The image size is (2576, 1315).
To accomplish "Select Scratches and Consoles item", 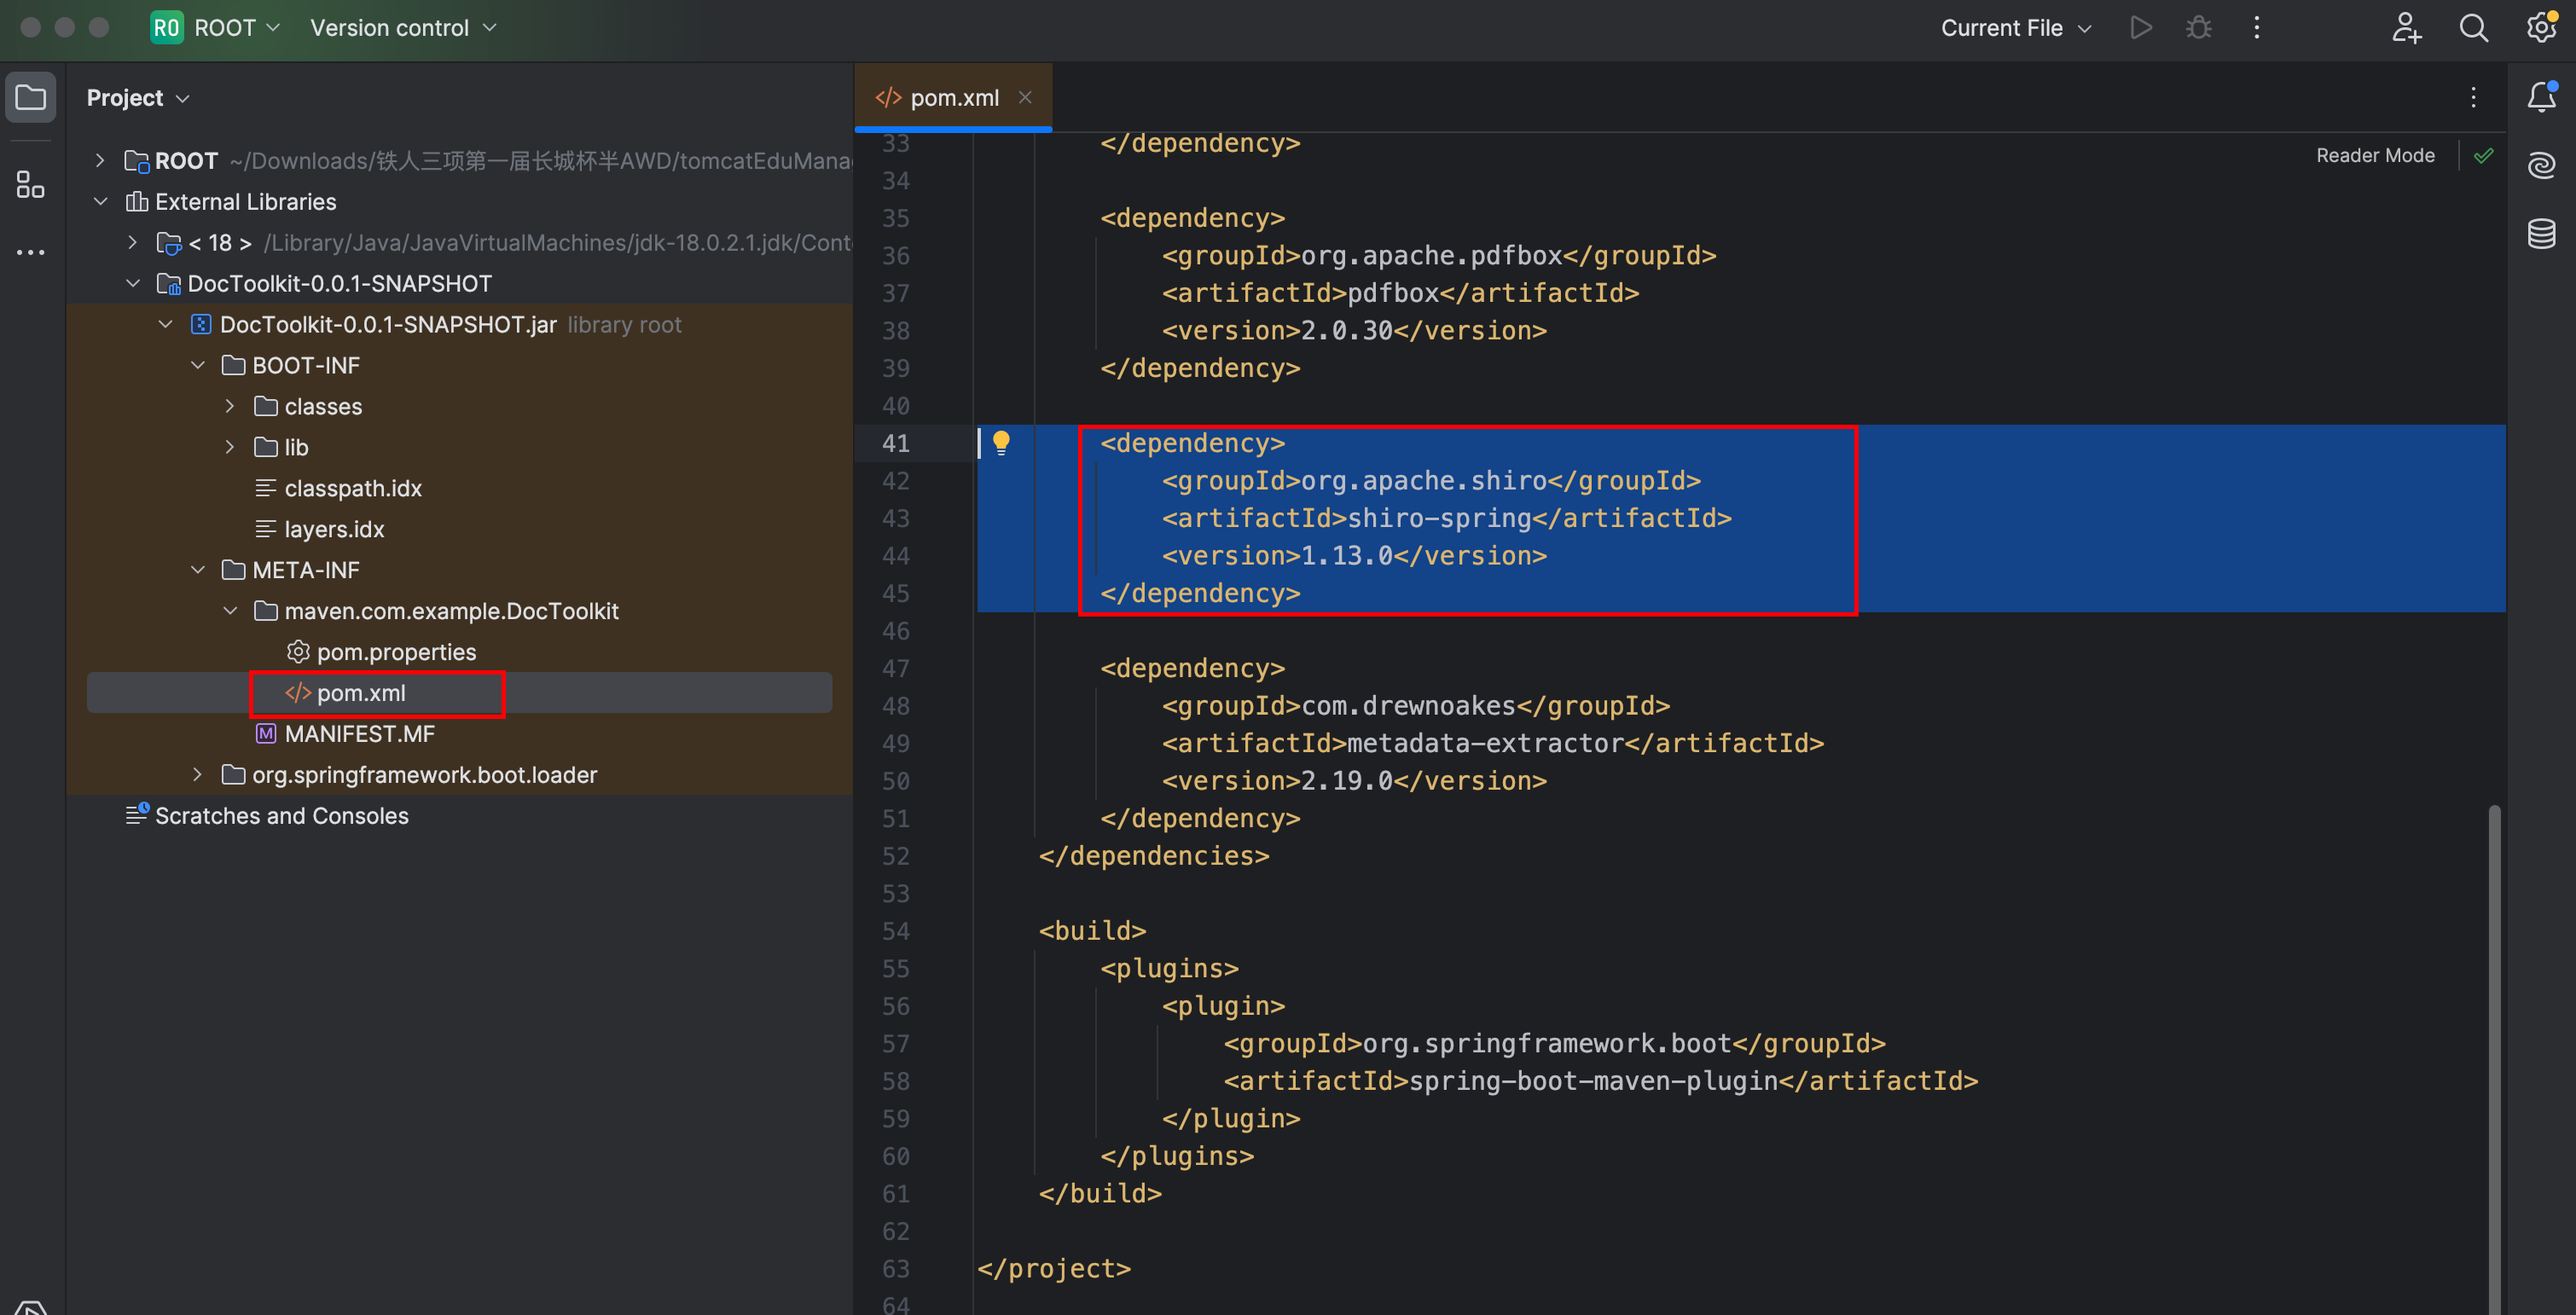I will tap(281, 815).
